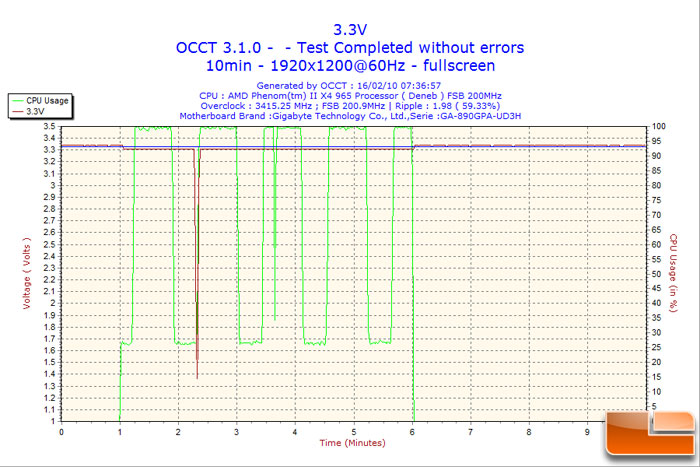
Task: Click the "CPU : AMD Phenom(tm) II X4 965" line
Action: pos(350,96)
